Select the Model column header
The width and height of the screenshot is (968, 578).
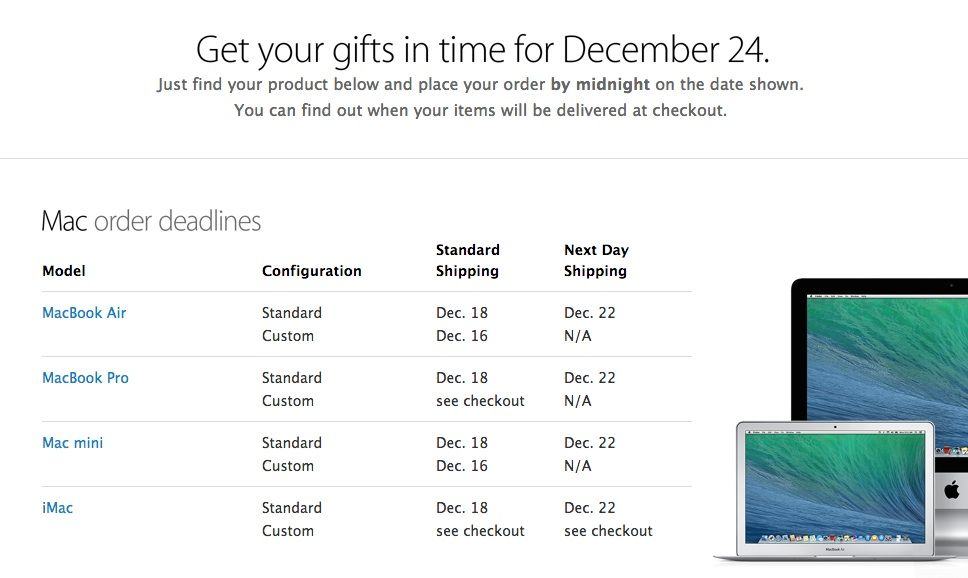point(63,271)
